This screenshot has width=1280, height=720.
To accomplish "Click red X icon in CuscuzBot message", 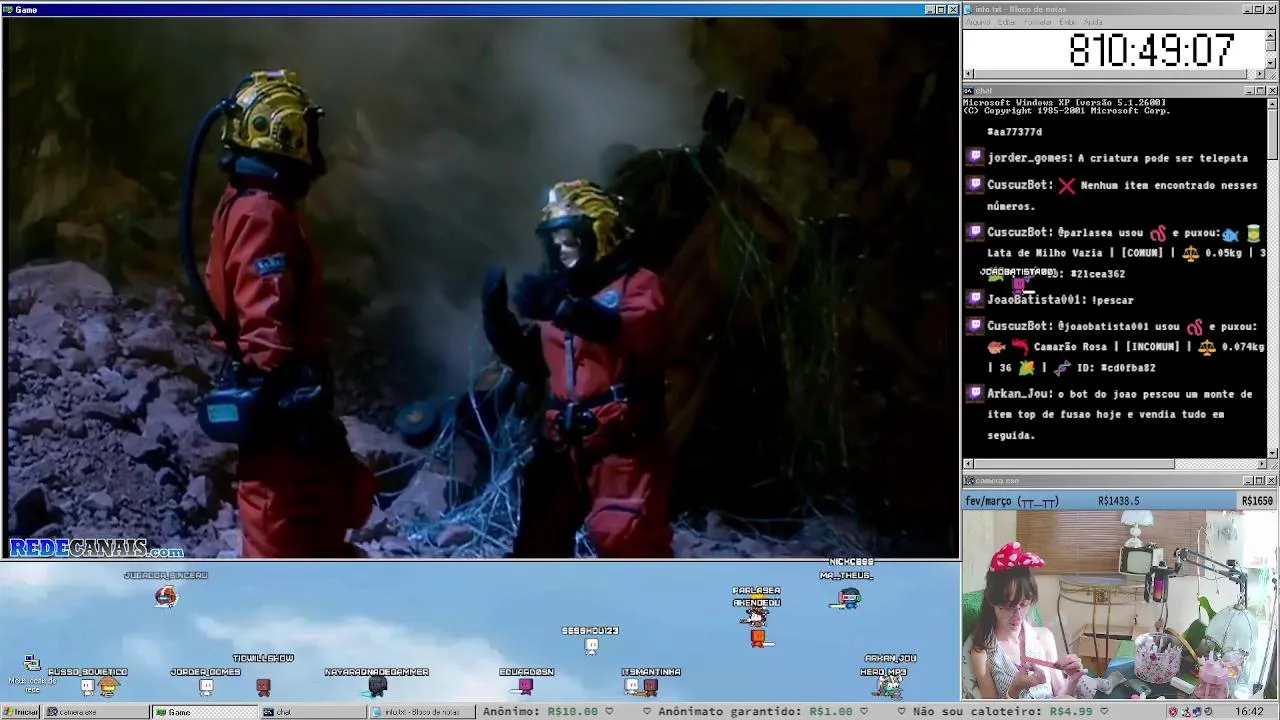I will pos(1067,185).
